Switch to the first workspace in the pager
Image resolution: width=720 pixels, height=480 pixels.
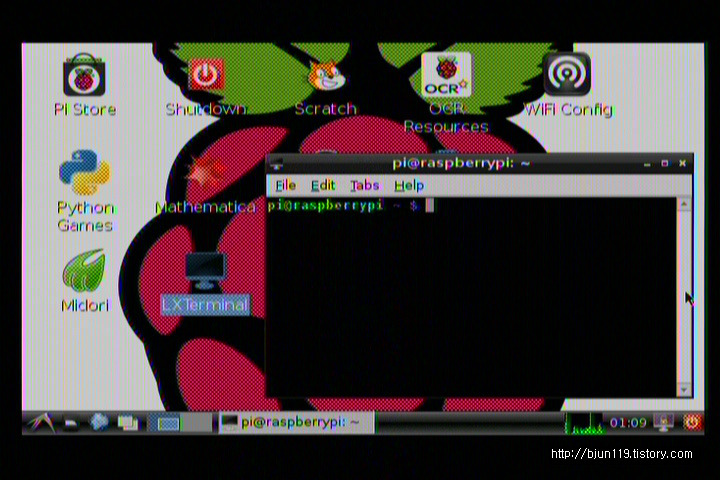pyautogui.click(x=163, y=423)
